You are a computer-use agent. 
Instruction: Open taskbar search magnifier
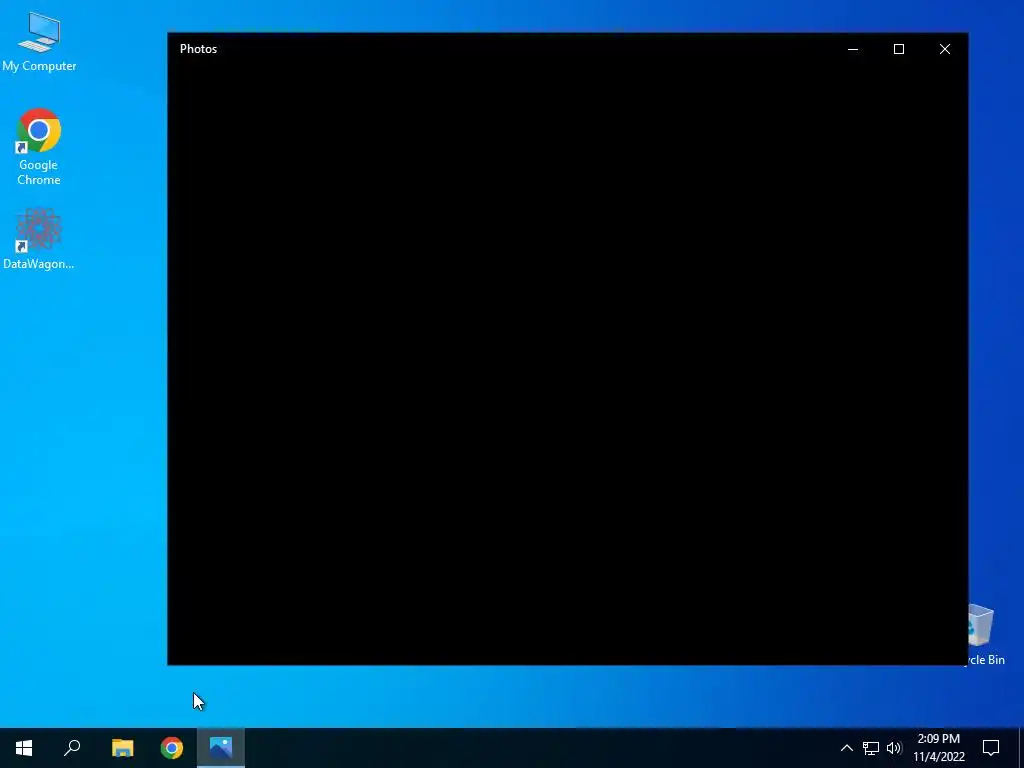point(72,748)
